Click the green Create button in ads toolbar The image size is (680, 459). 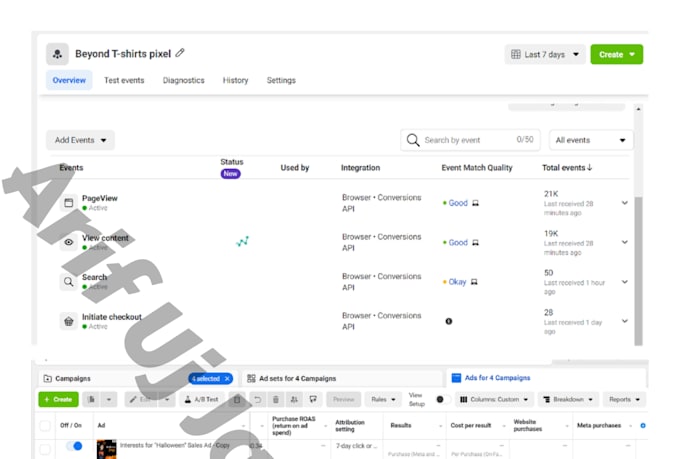click(59, 399)
